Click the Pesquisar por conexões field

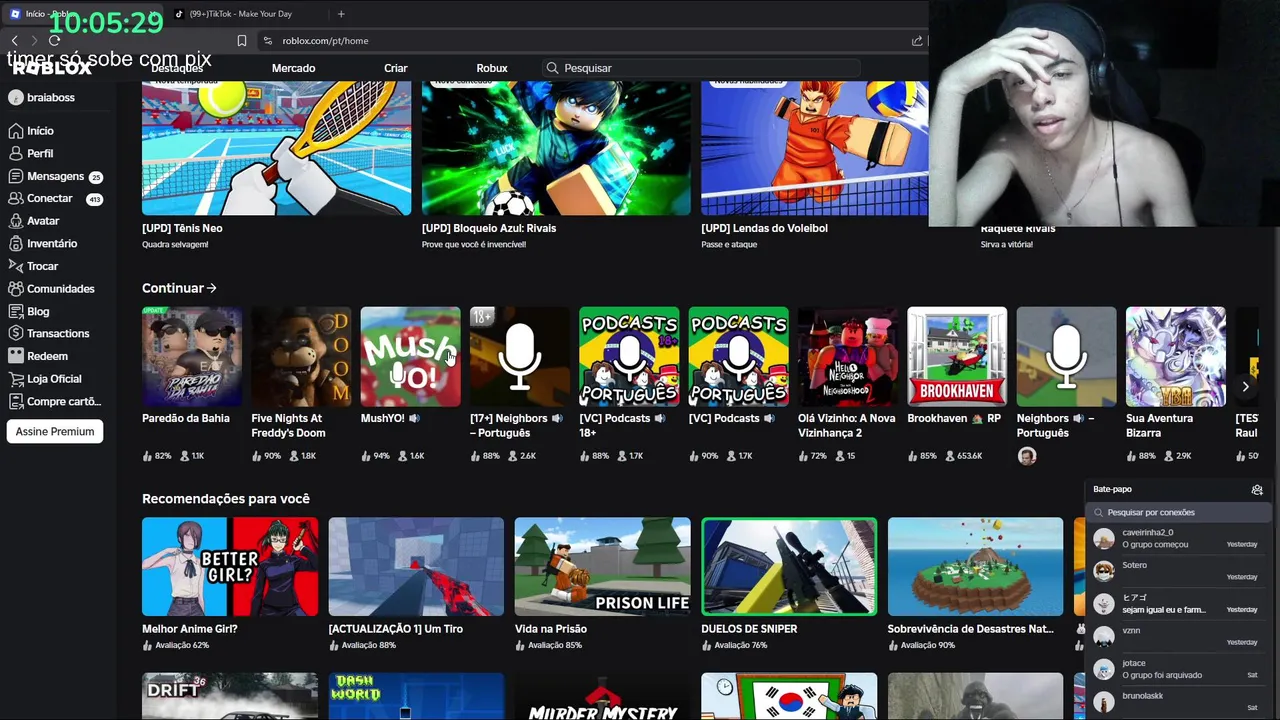(x=1178, y=513)
